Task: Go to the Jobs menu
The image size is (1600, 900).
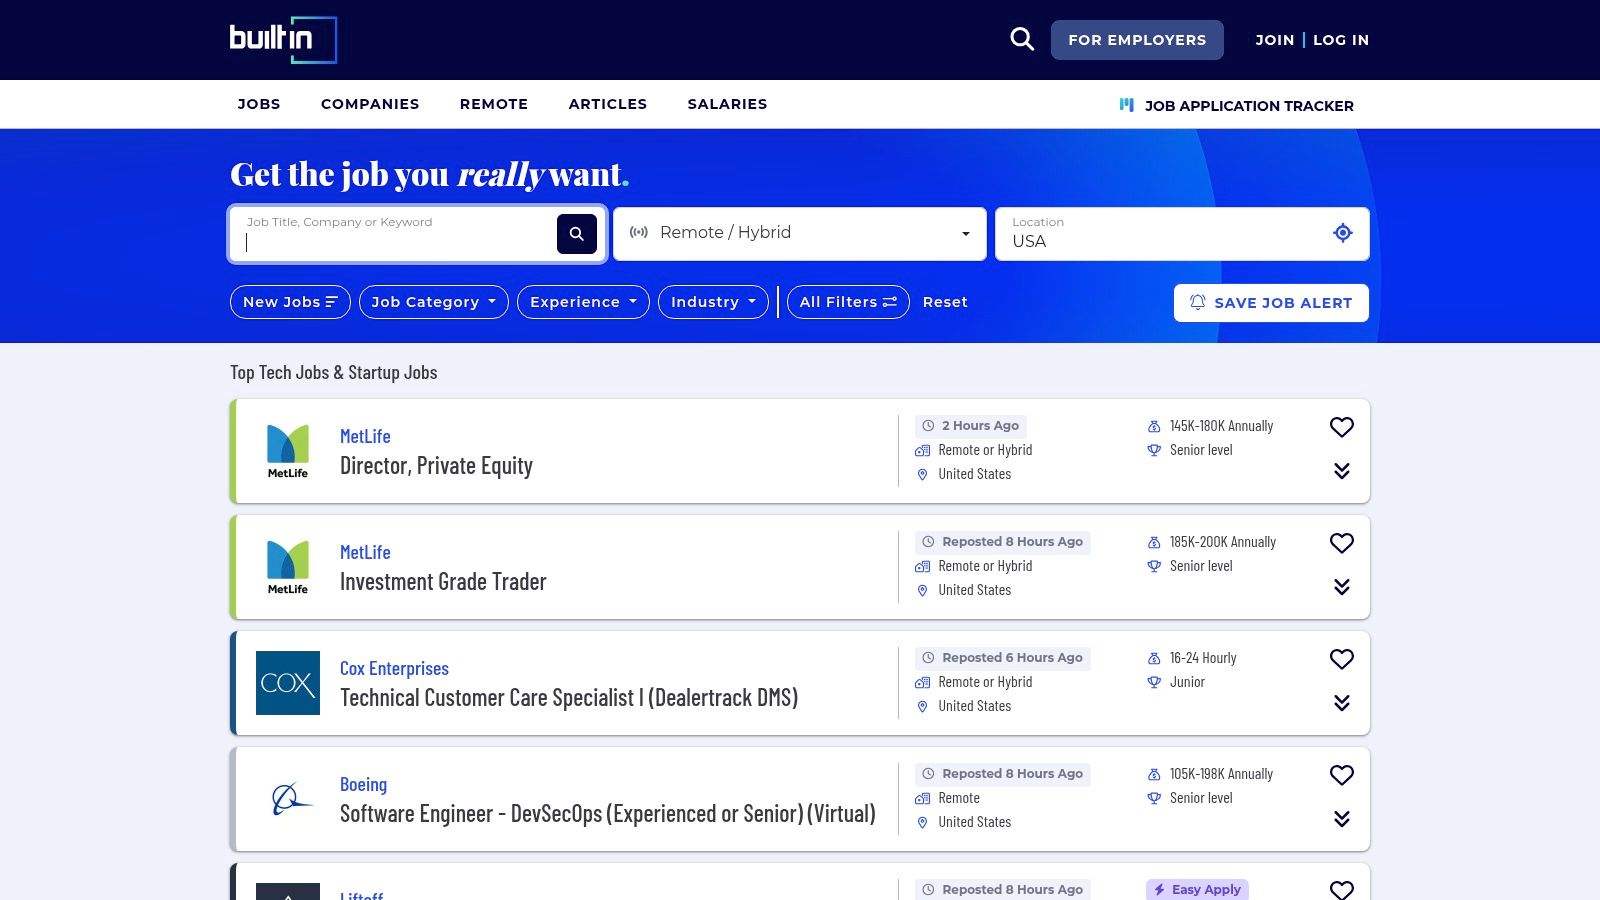Action: click(259, 104)
